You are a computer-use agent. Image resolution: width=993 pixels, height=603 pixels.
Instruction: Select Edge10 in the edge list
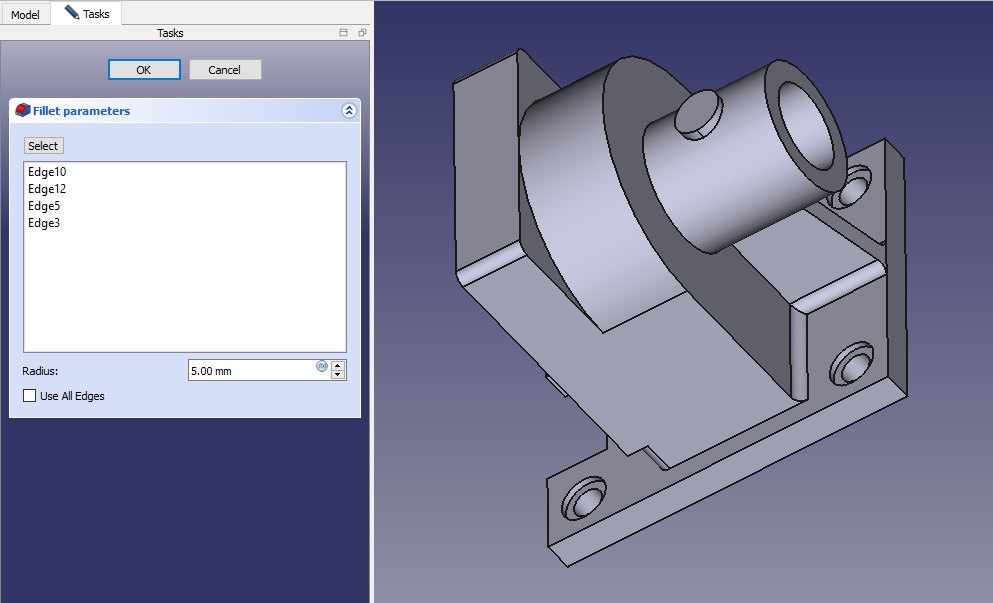click(x=47, y=172)
